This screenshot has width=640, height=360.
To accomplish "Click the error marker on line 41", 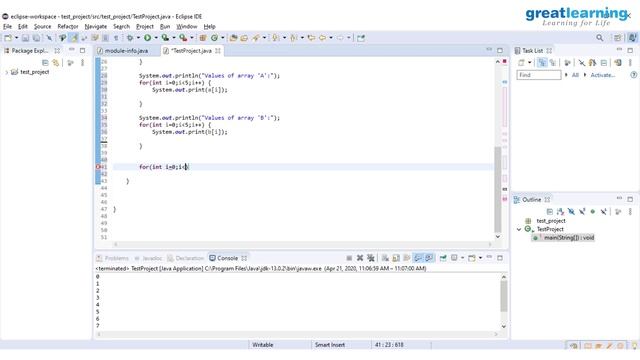I will [x=98, y=167].
